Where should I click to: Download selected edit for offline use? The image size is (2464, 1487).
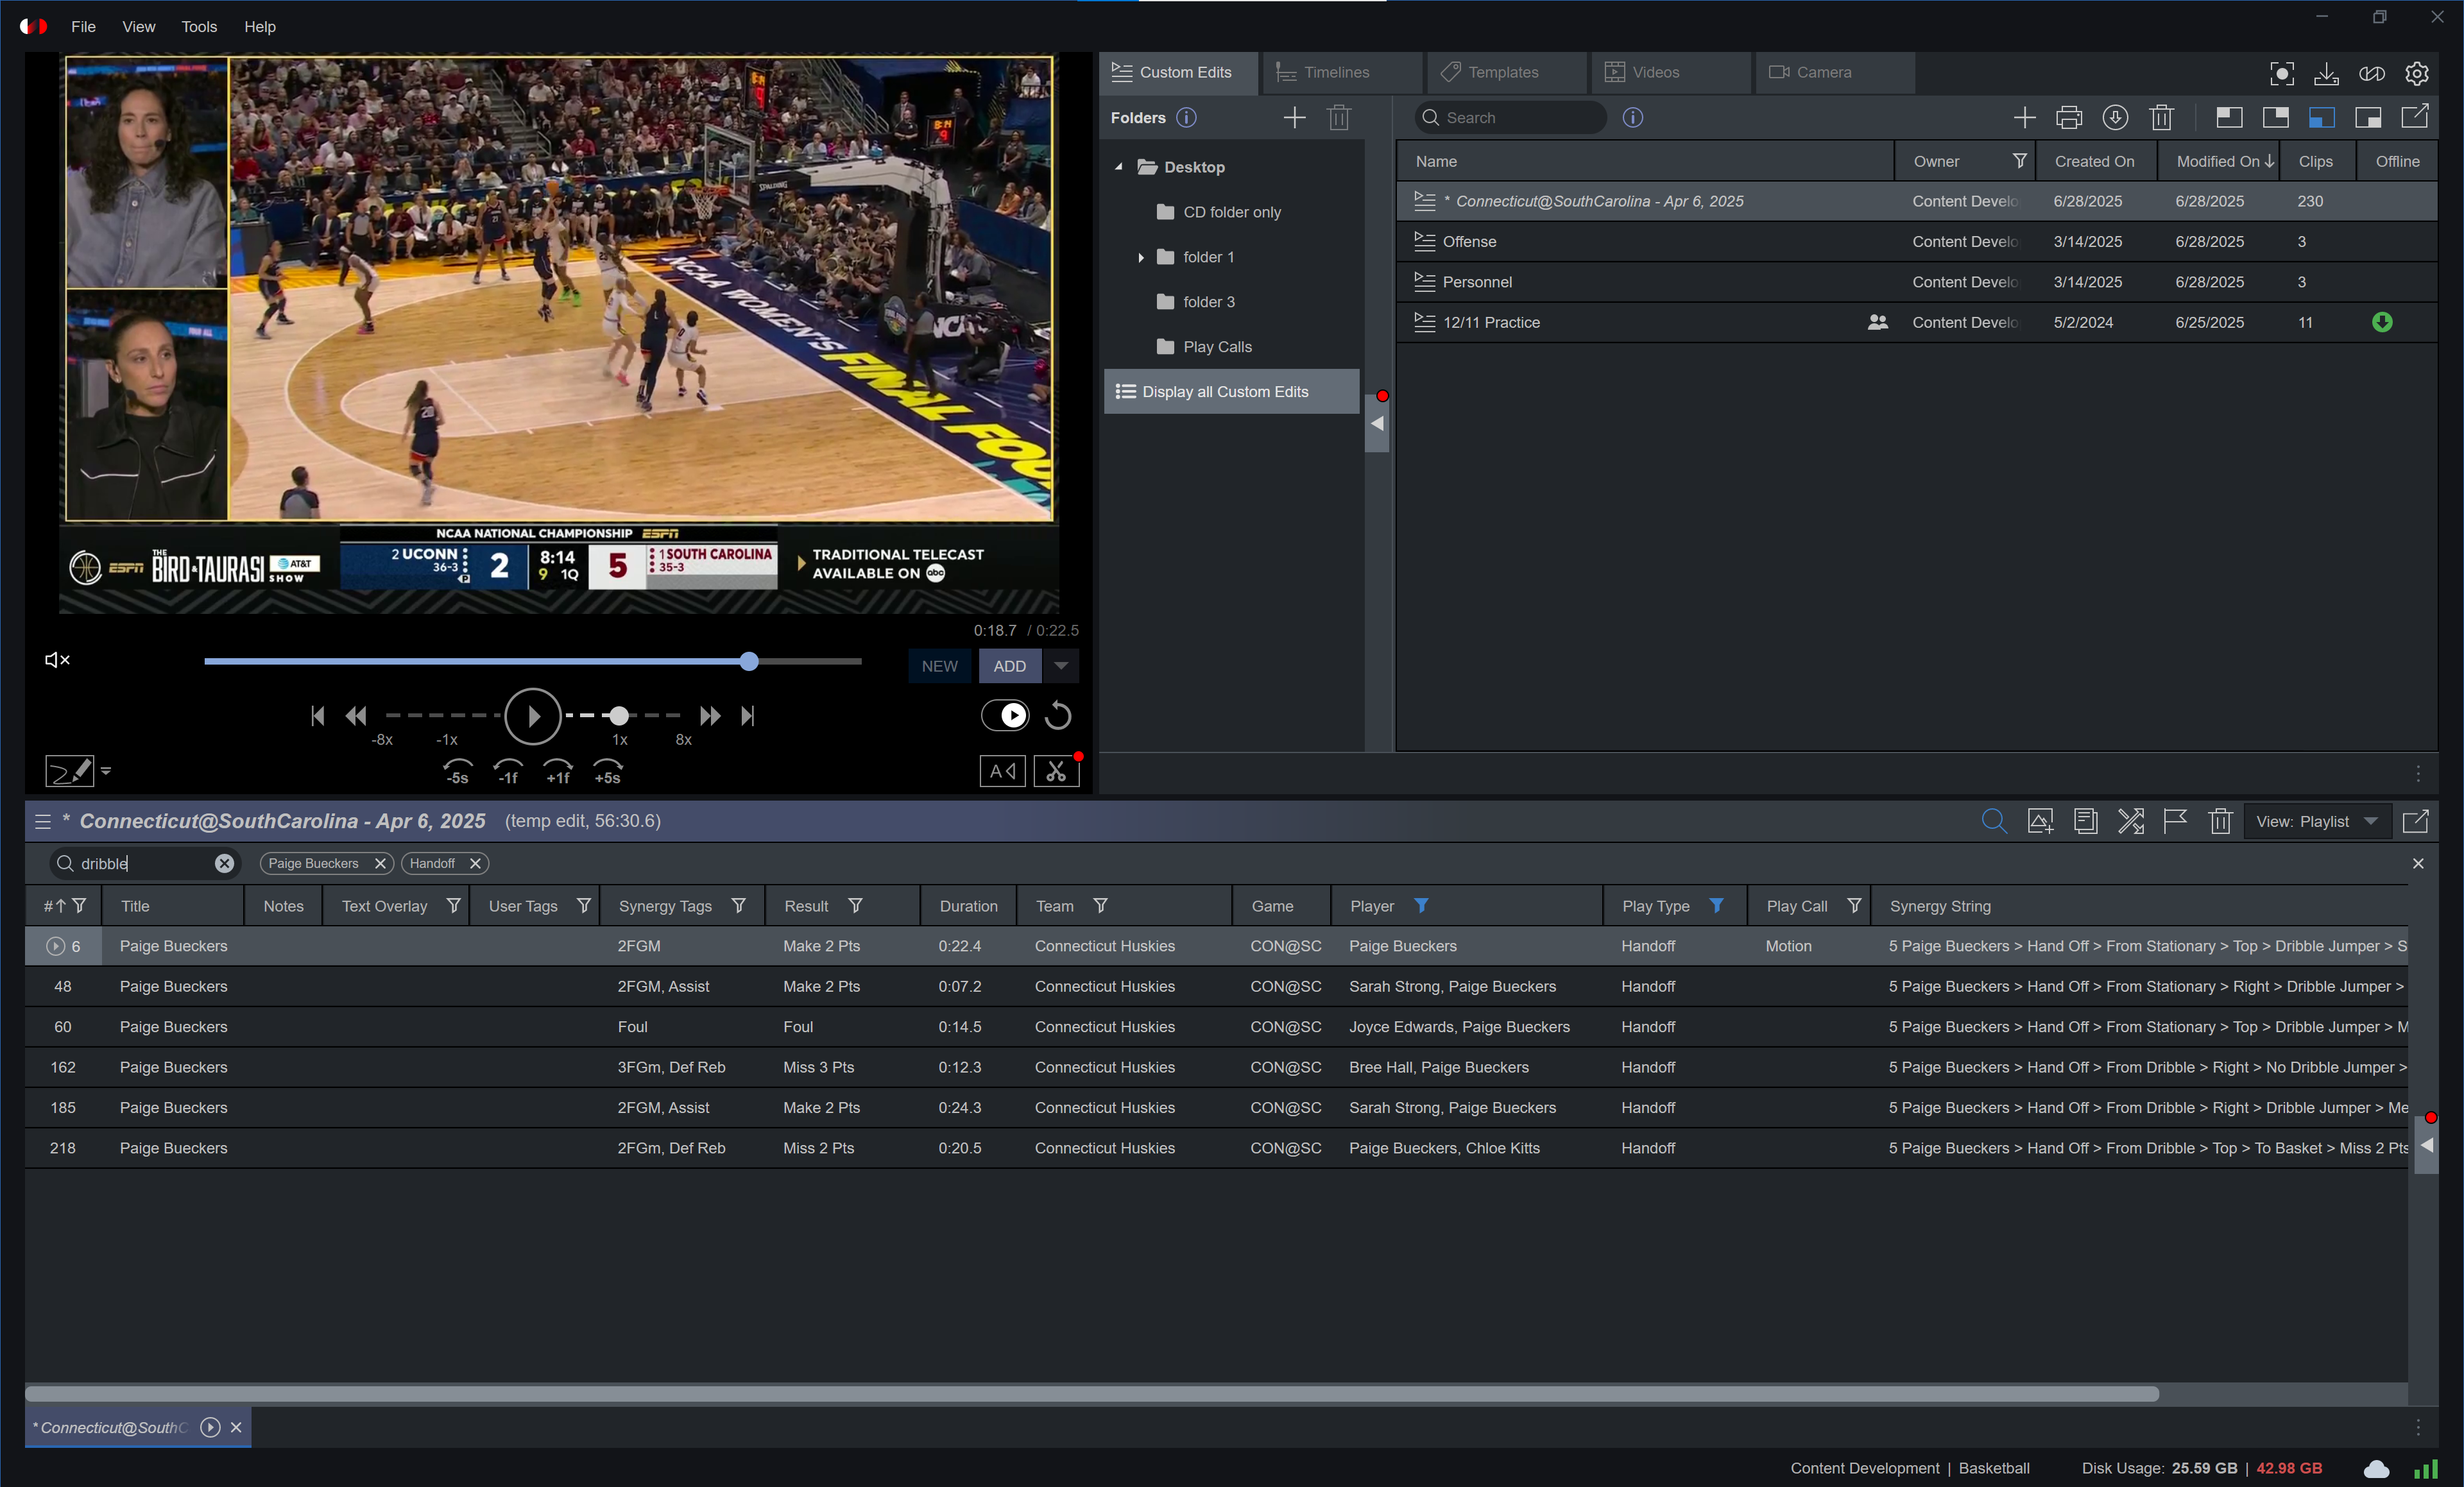click(x=2115, y=117)
